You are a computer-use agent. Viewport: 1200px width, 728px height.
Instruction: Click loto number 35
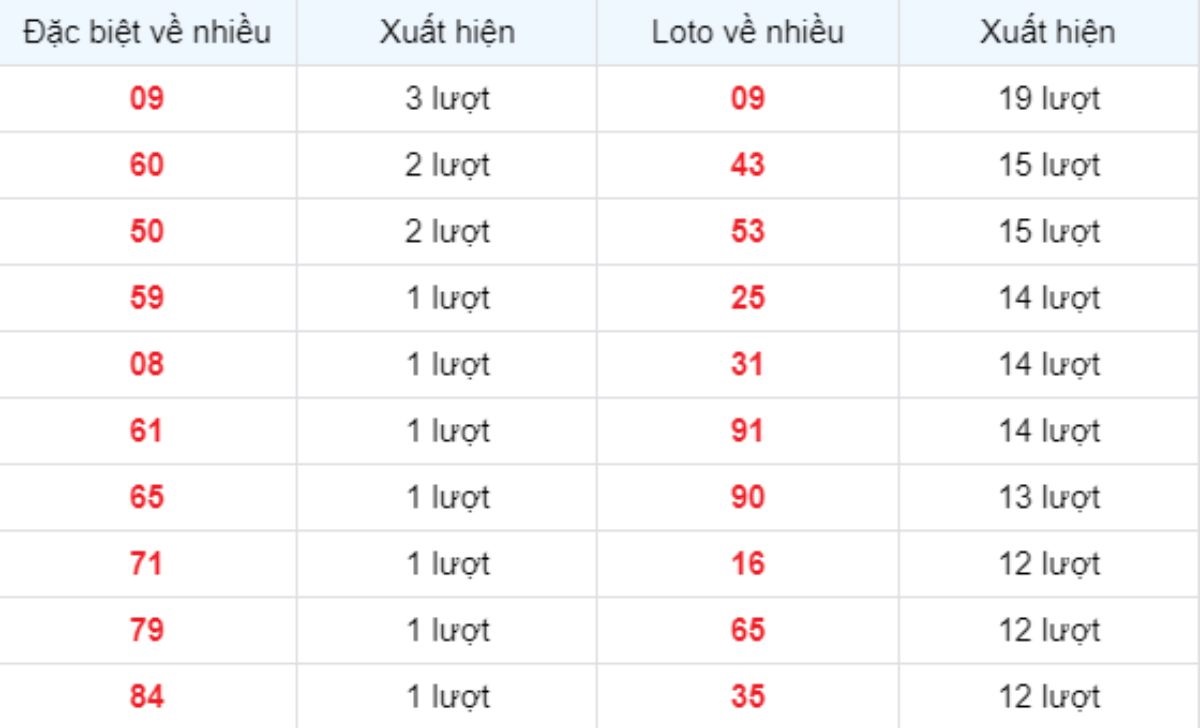tap(747, 695)
